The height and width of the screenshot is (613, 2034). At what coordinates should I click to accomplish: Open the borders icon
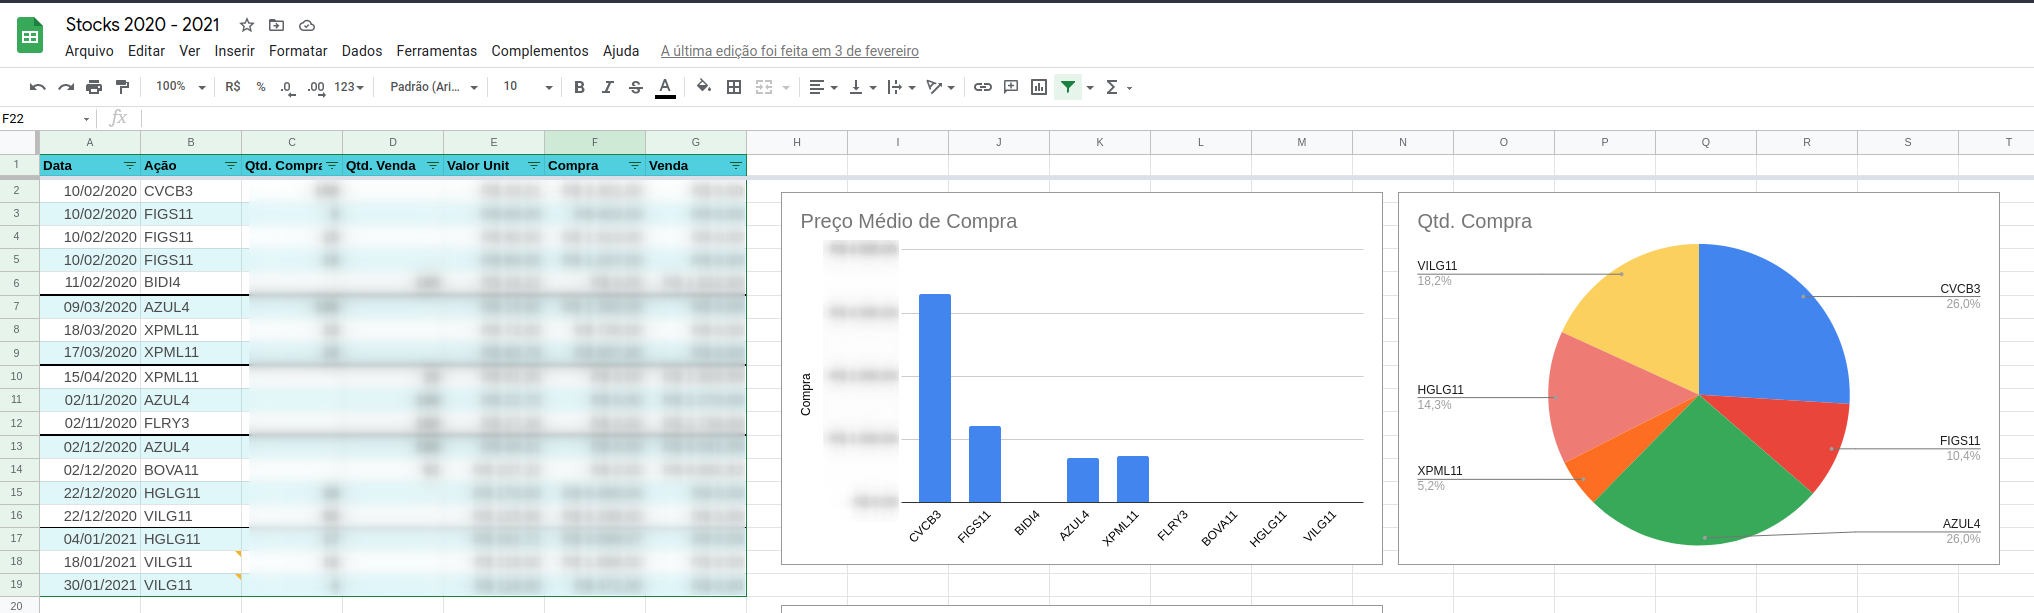pyautogui.click(x=734, y=87)
